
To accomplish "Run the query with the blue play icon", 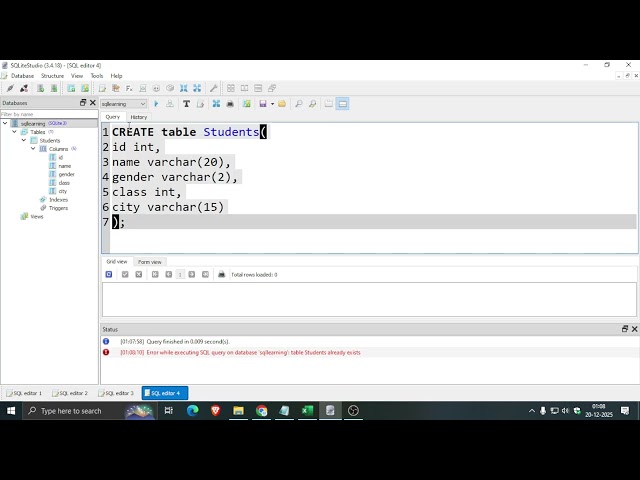I will coord(156,104).
